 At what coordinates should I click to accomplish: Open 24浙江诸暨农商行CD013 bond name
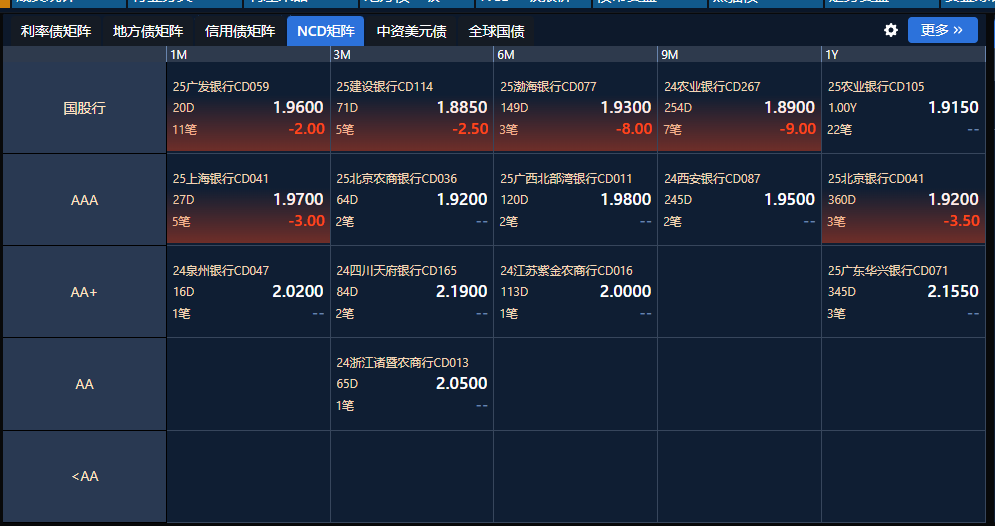(402, 362)
